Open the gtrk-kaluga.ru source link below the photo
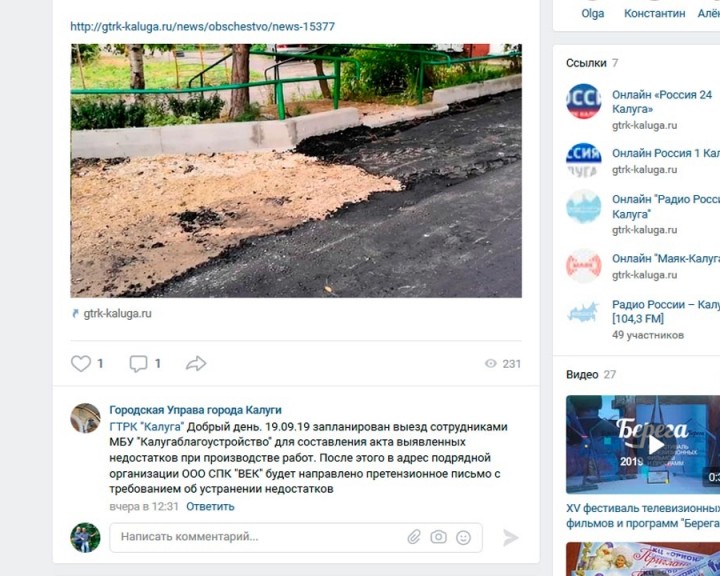The image size is (720, 576). [118, 314]
